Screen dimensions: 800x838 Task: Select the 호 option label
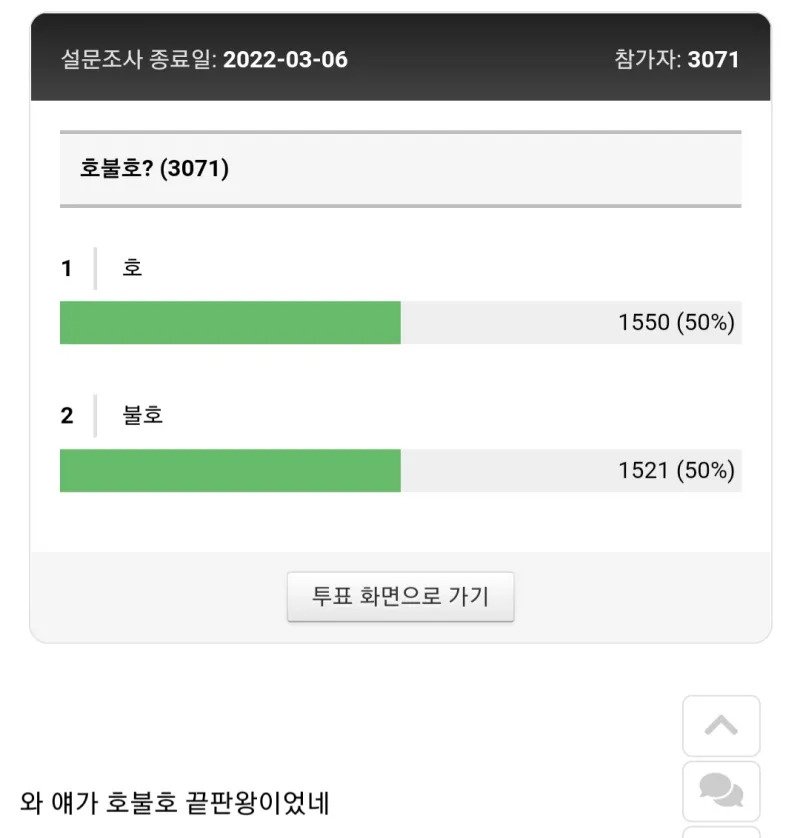click(133, 268)
